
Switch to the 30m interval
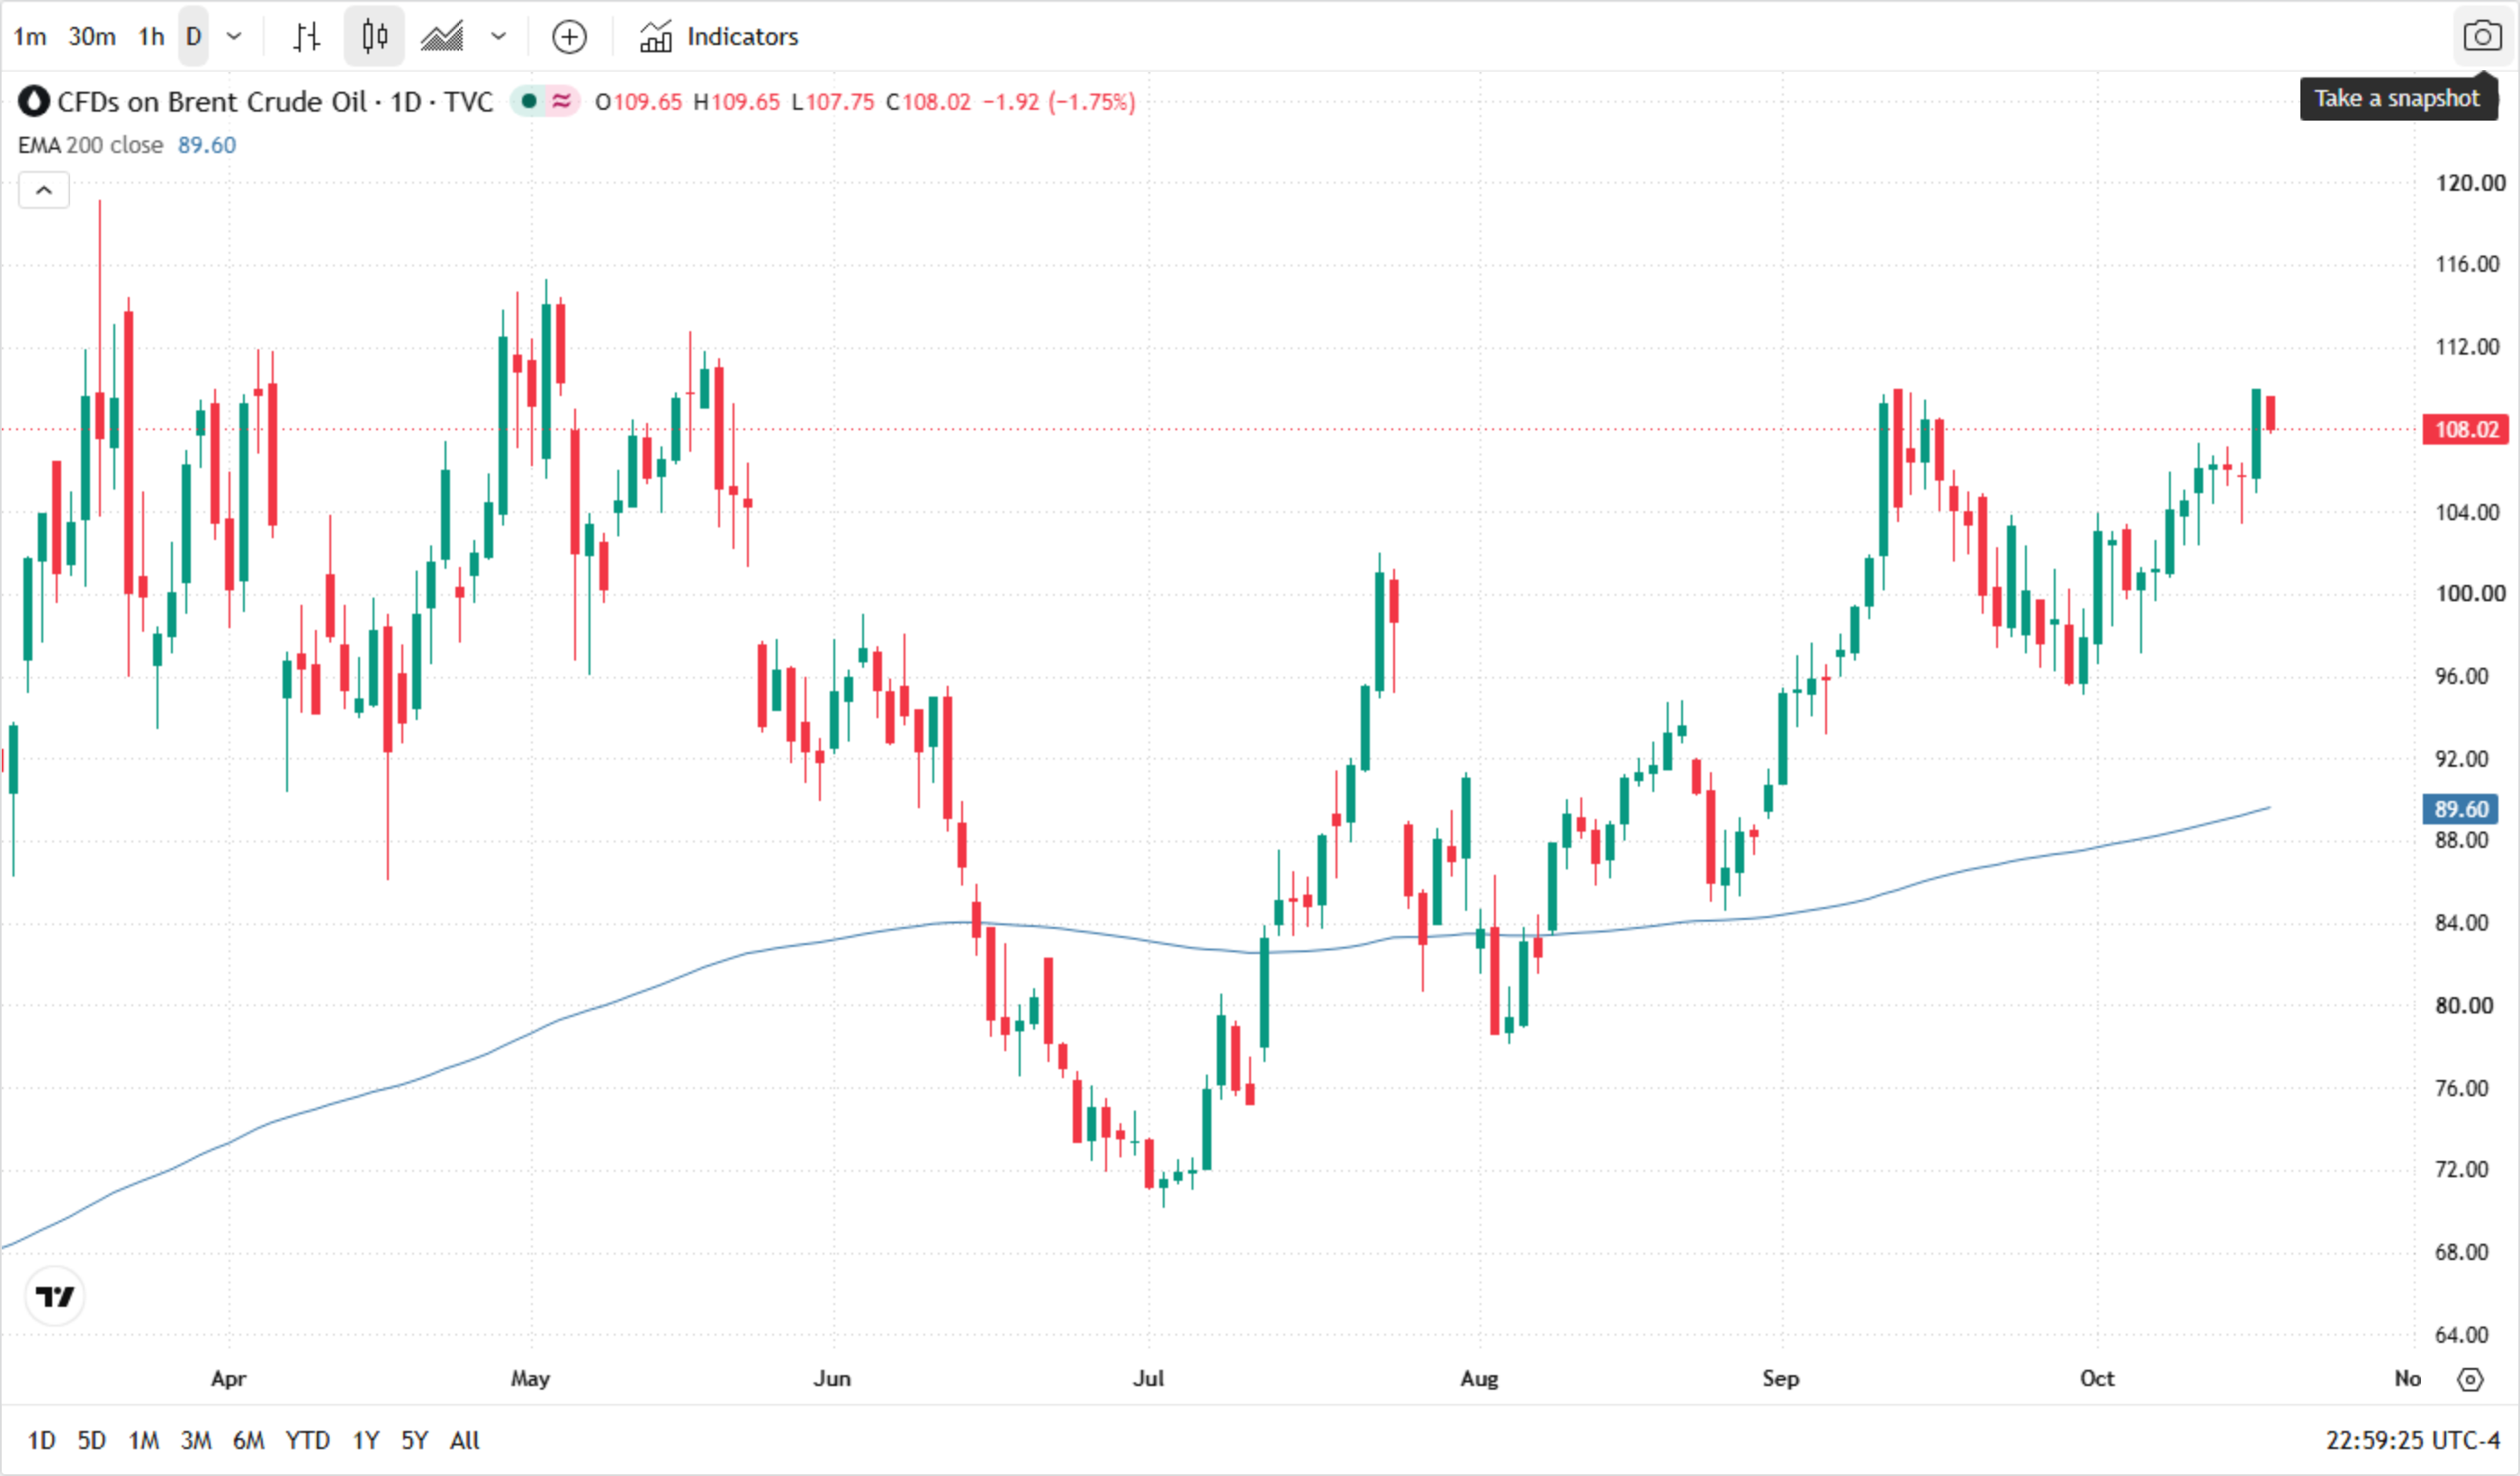(92, 37)
